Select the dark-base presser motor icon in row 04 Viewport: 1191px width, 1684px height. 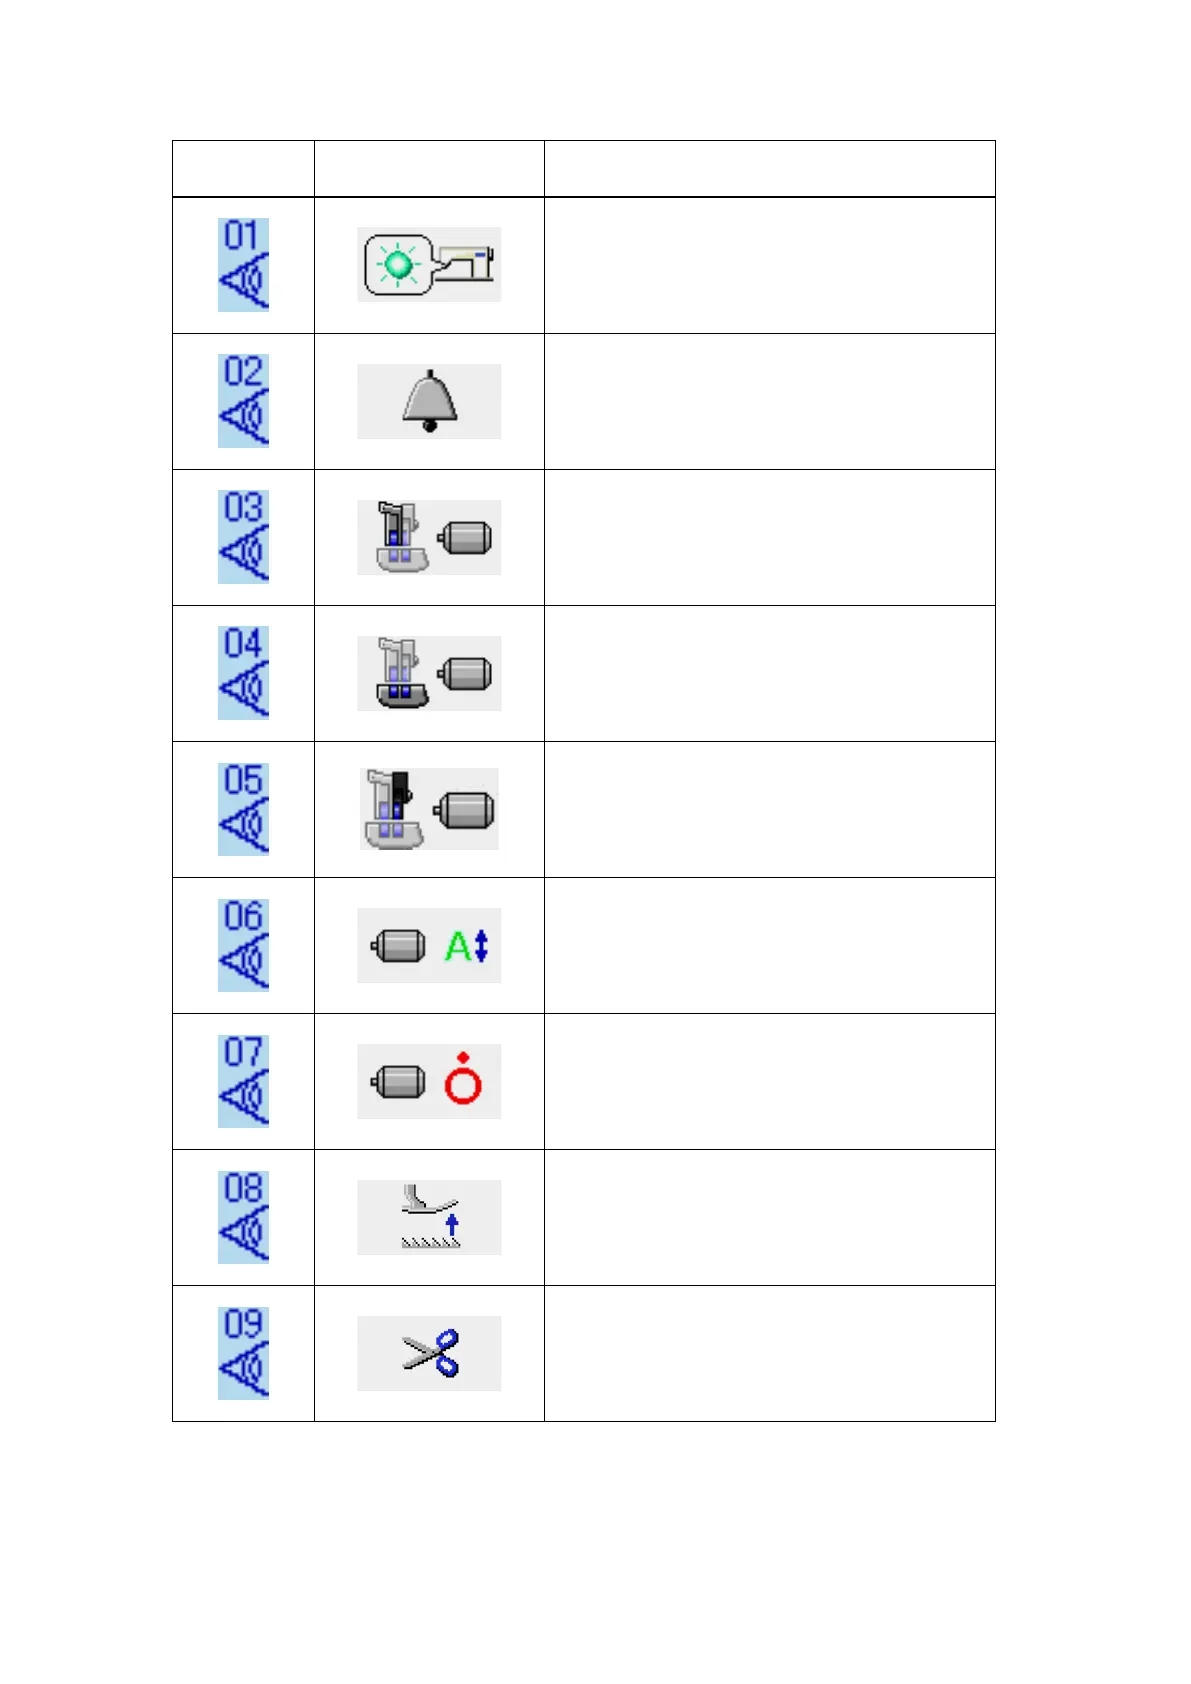[429, 673]
